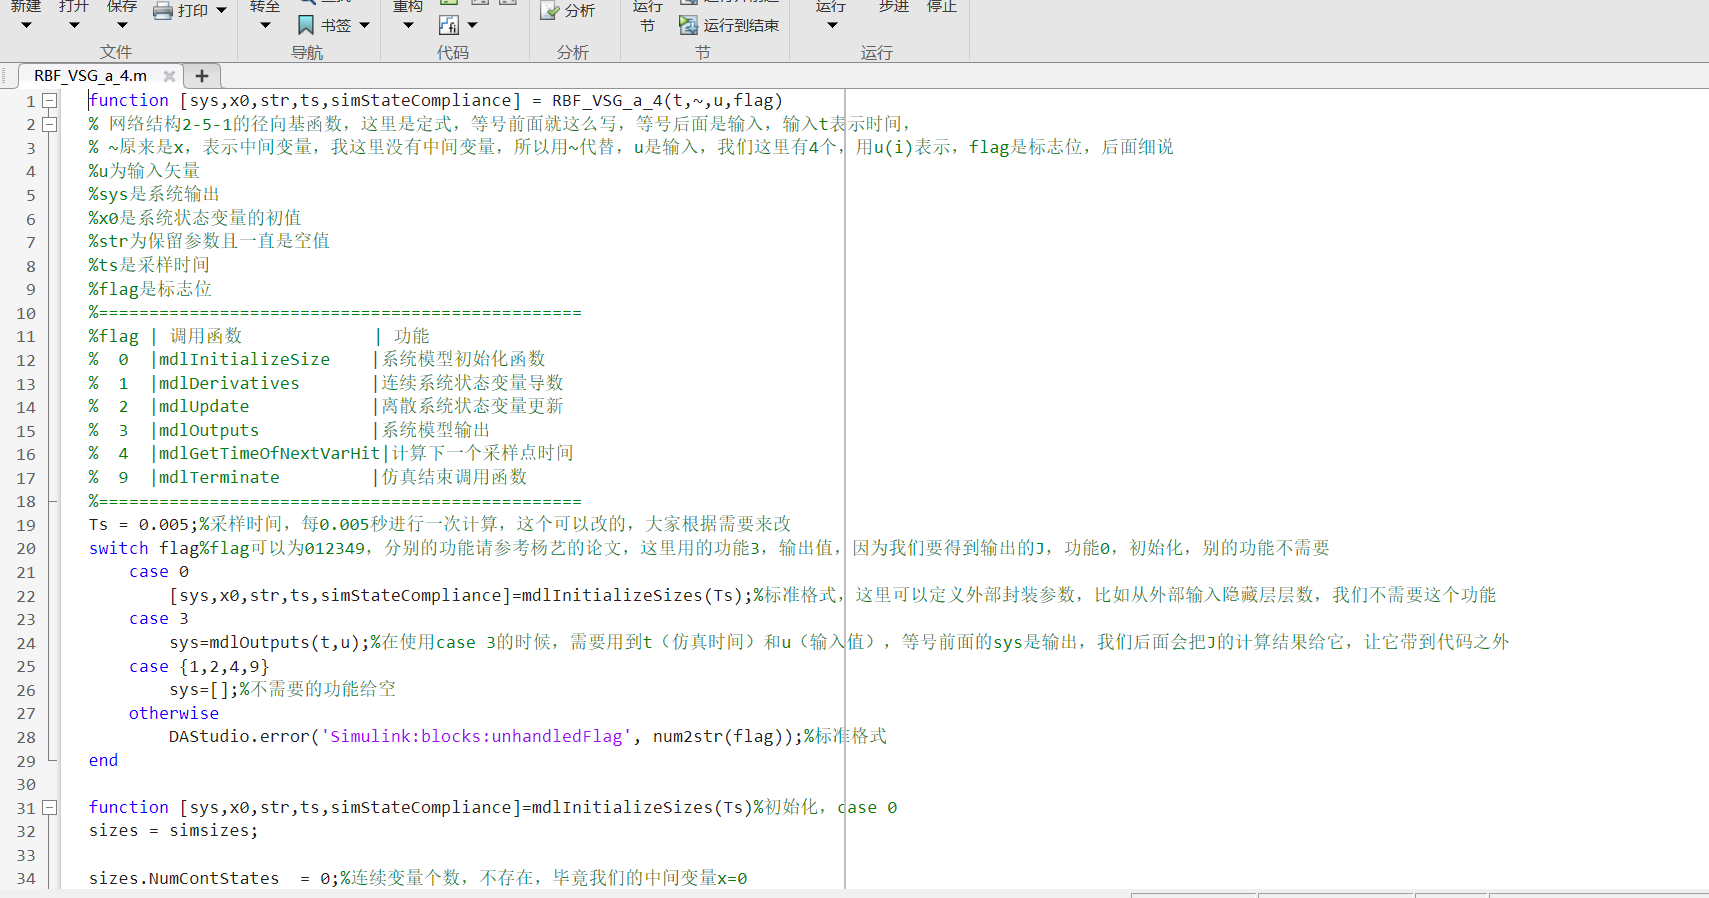Place cursor on the 'otherwise' keyword

173,714
